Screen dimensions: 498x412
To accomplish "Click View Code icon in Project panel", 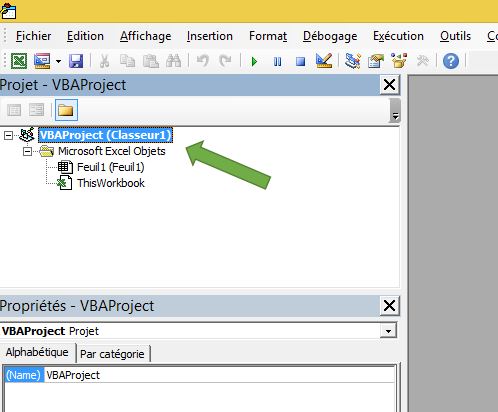I will click(14, 110).
